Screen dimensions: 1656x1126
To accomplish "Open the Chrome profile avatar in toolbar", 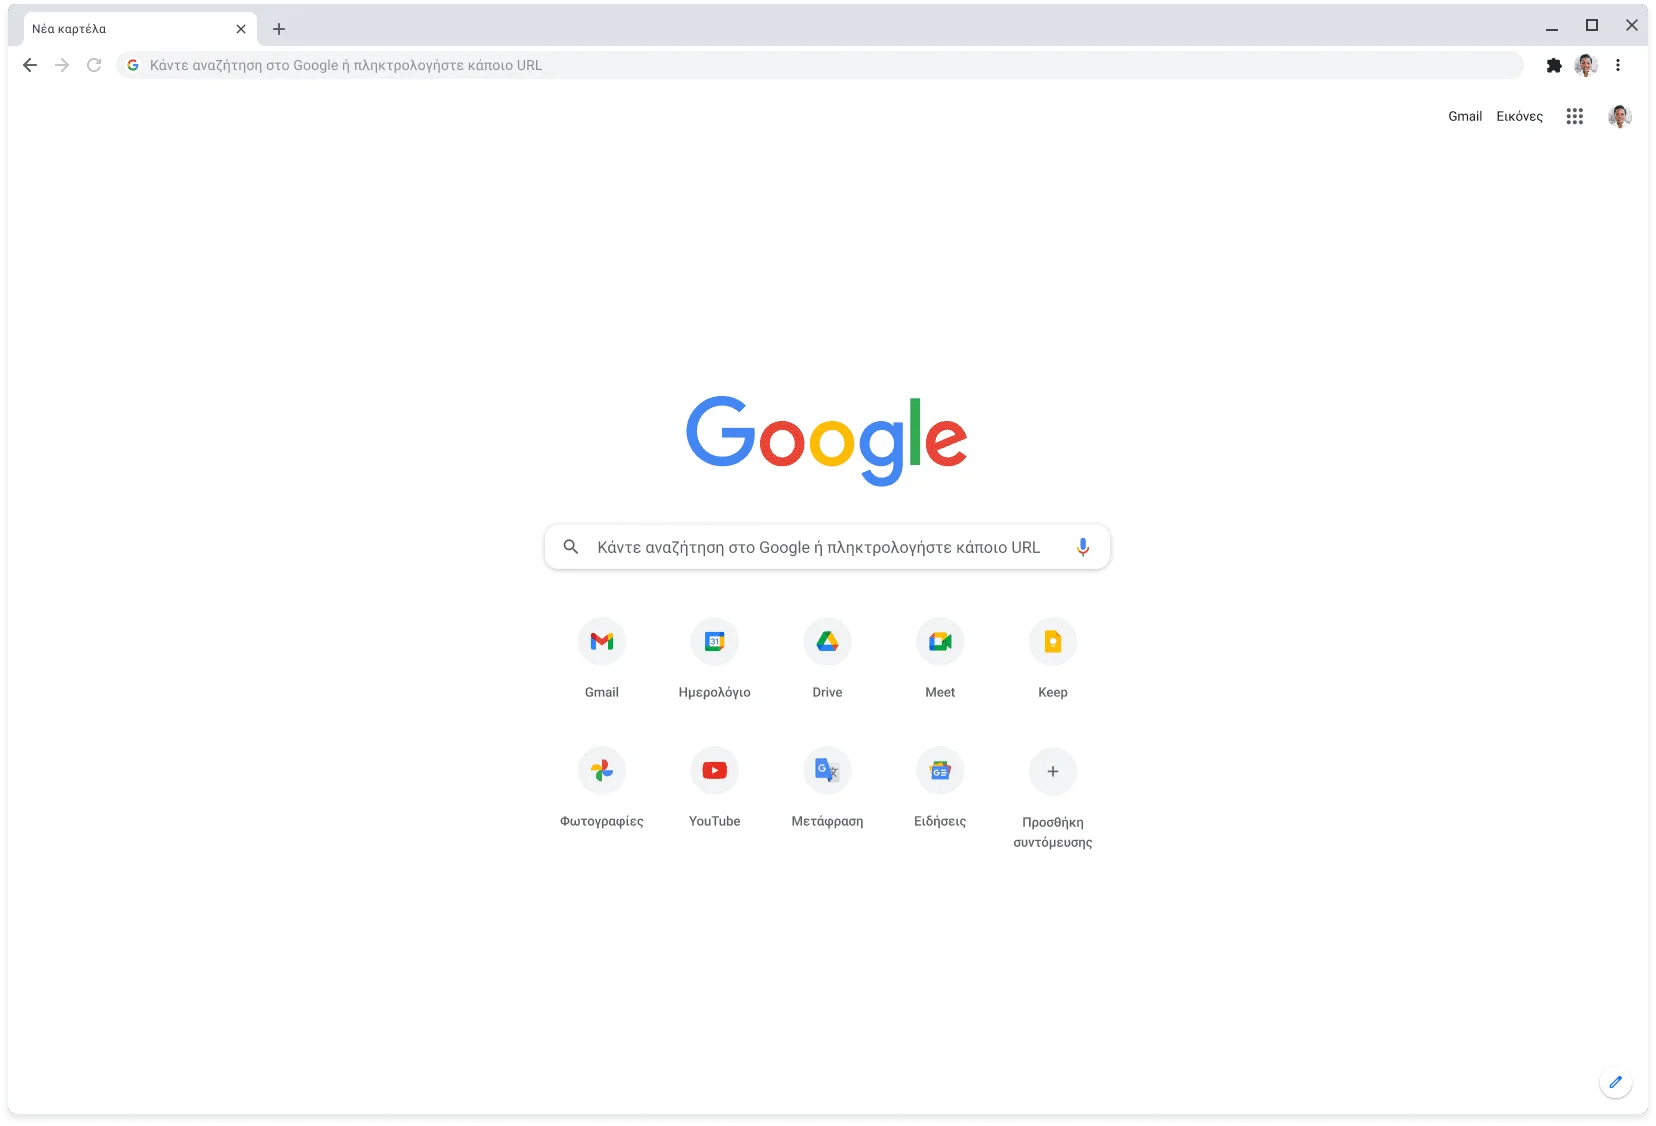I will pos(1586,65).
